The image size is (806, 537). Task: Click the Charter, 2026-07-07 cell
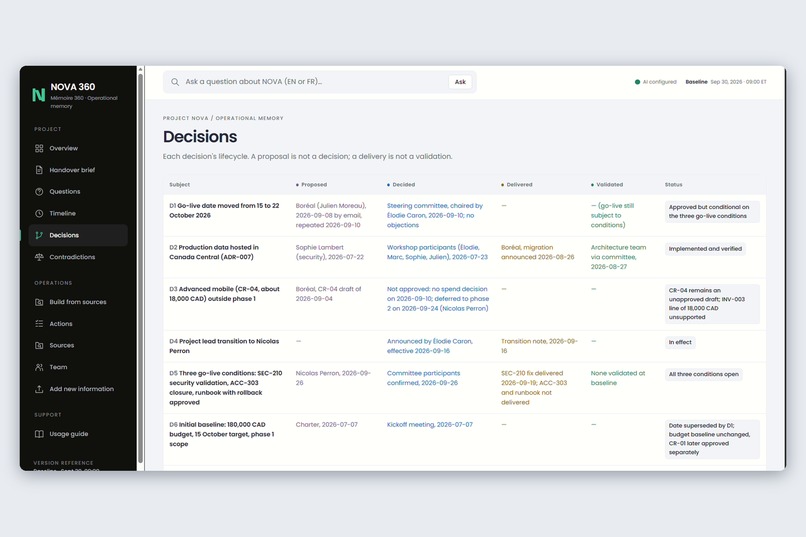[326, 424]
